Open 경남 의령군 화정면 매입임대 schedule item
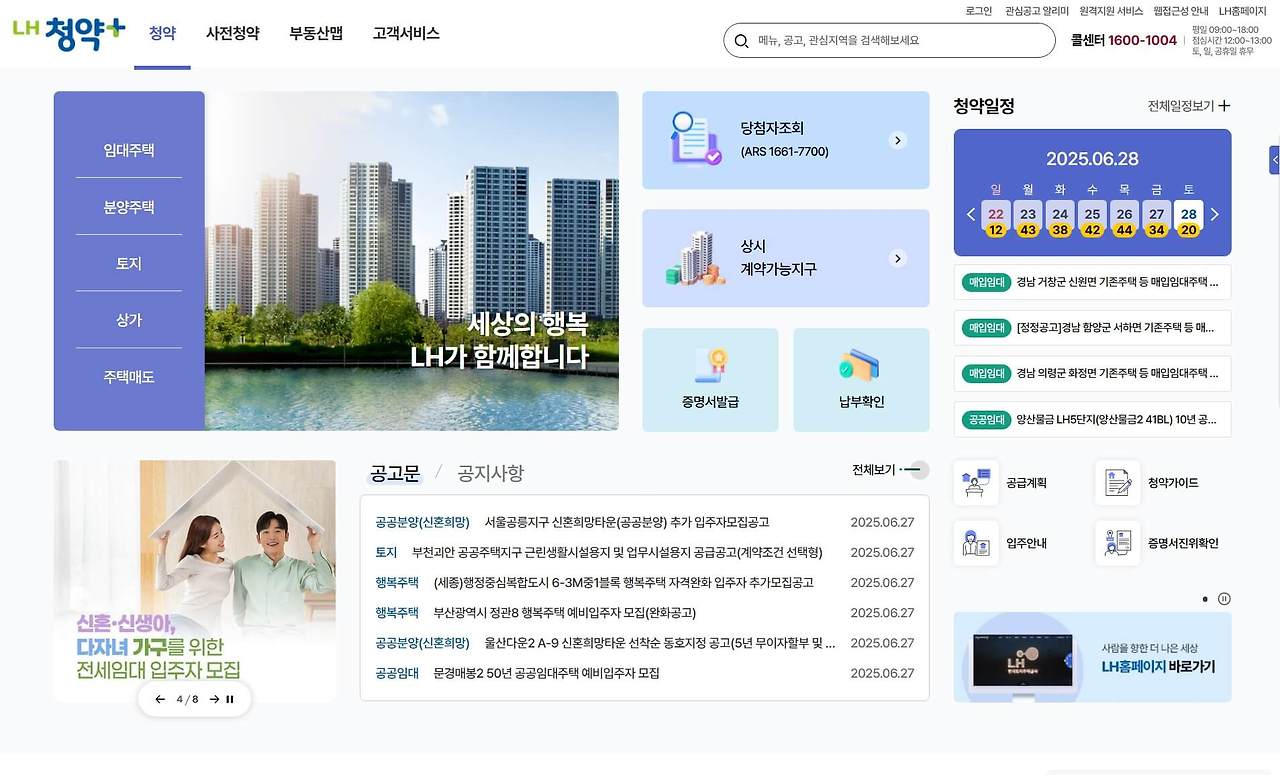 (1092, 373)
